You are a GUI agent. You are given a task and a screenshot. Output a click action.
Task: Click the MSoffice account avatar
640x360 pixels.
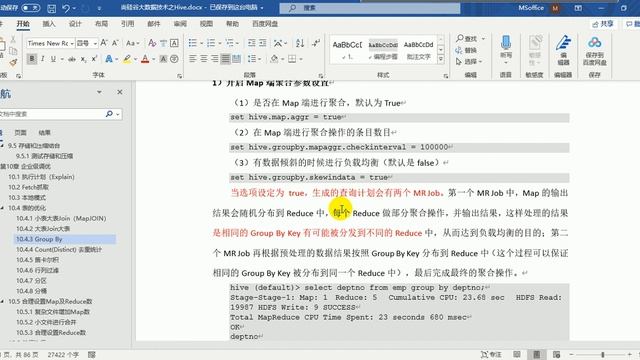pos(555,8)
